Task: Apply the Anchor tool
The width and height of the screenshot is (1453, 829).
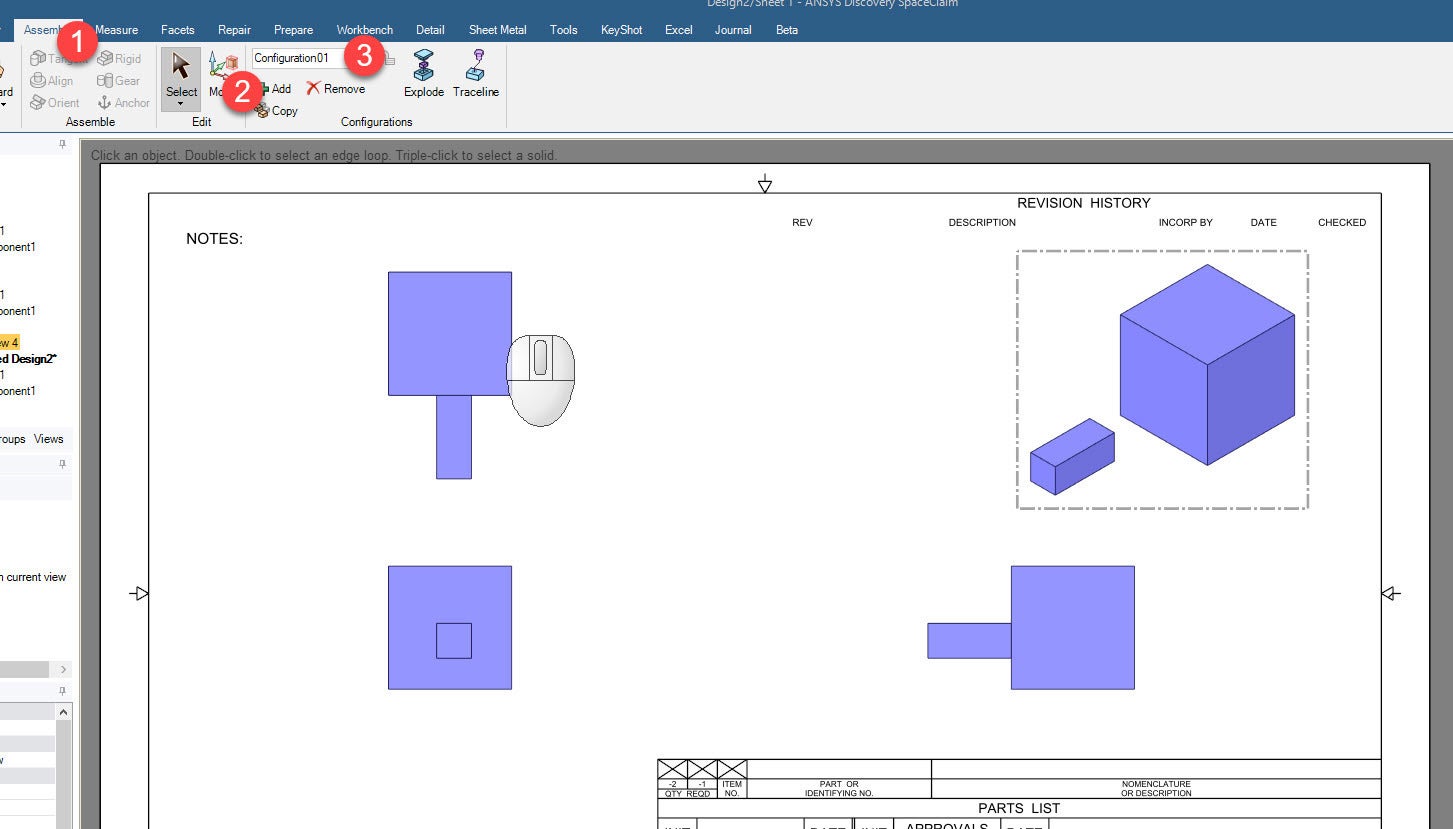Action: [x=123, y=103]
